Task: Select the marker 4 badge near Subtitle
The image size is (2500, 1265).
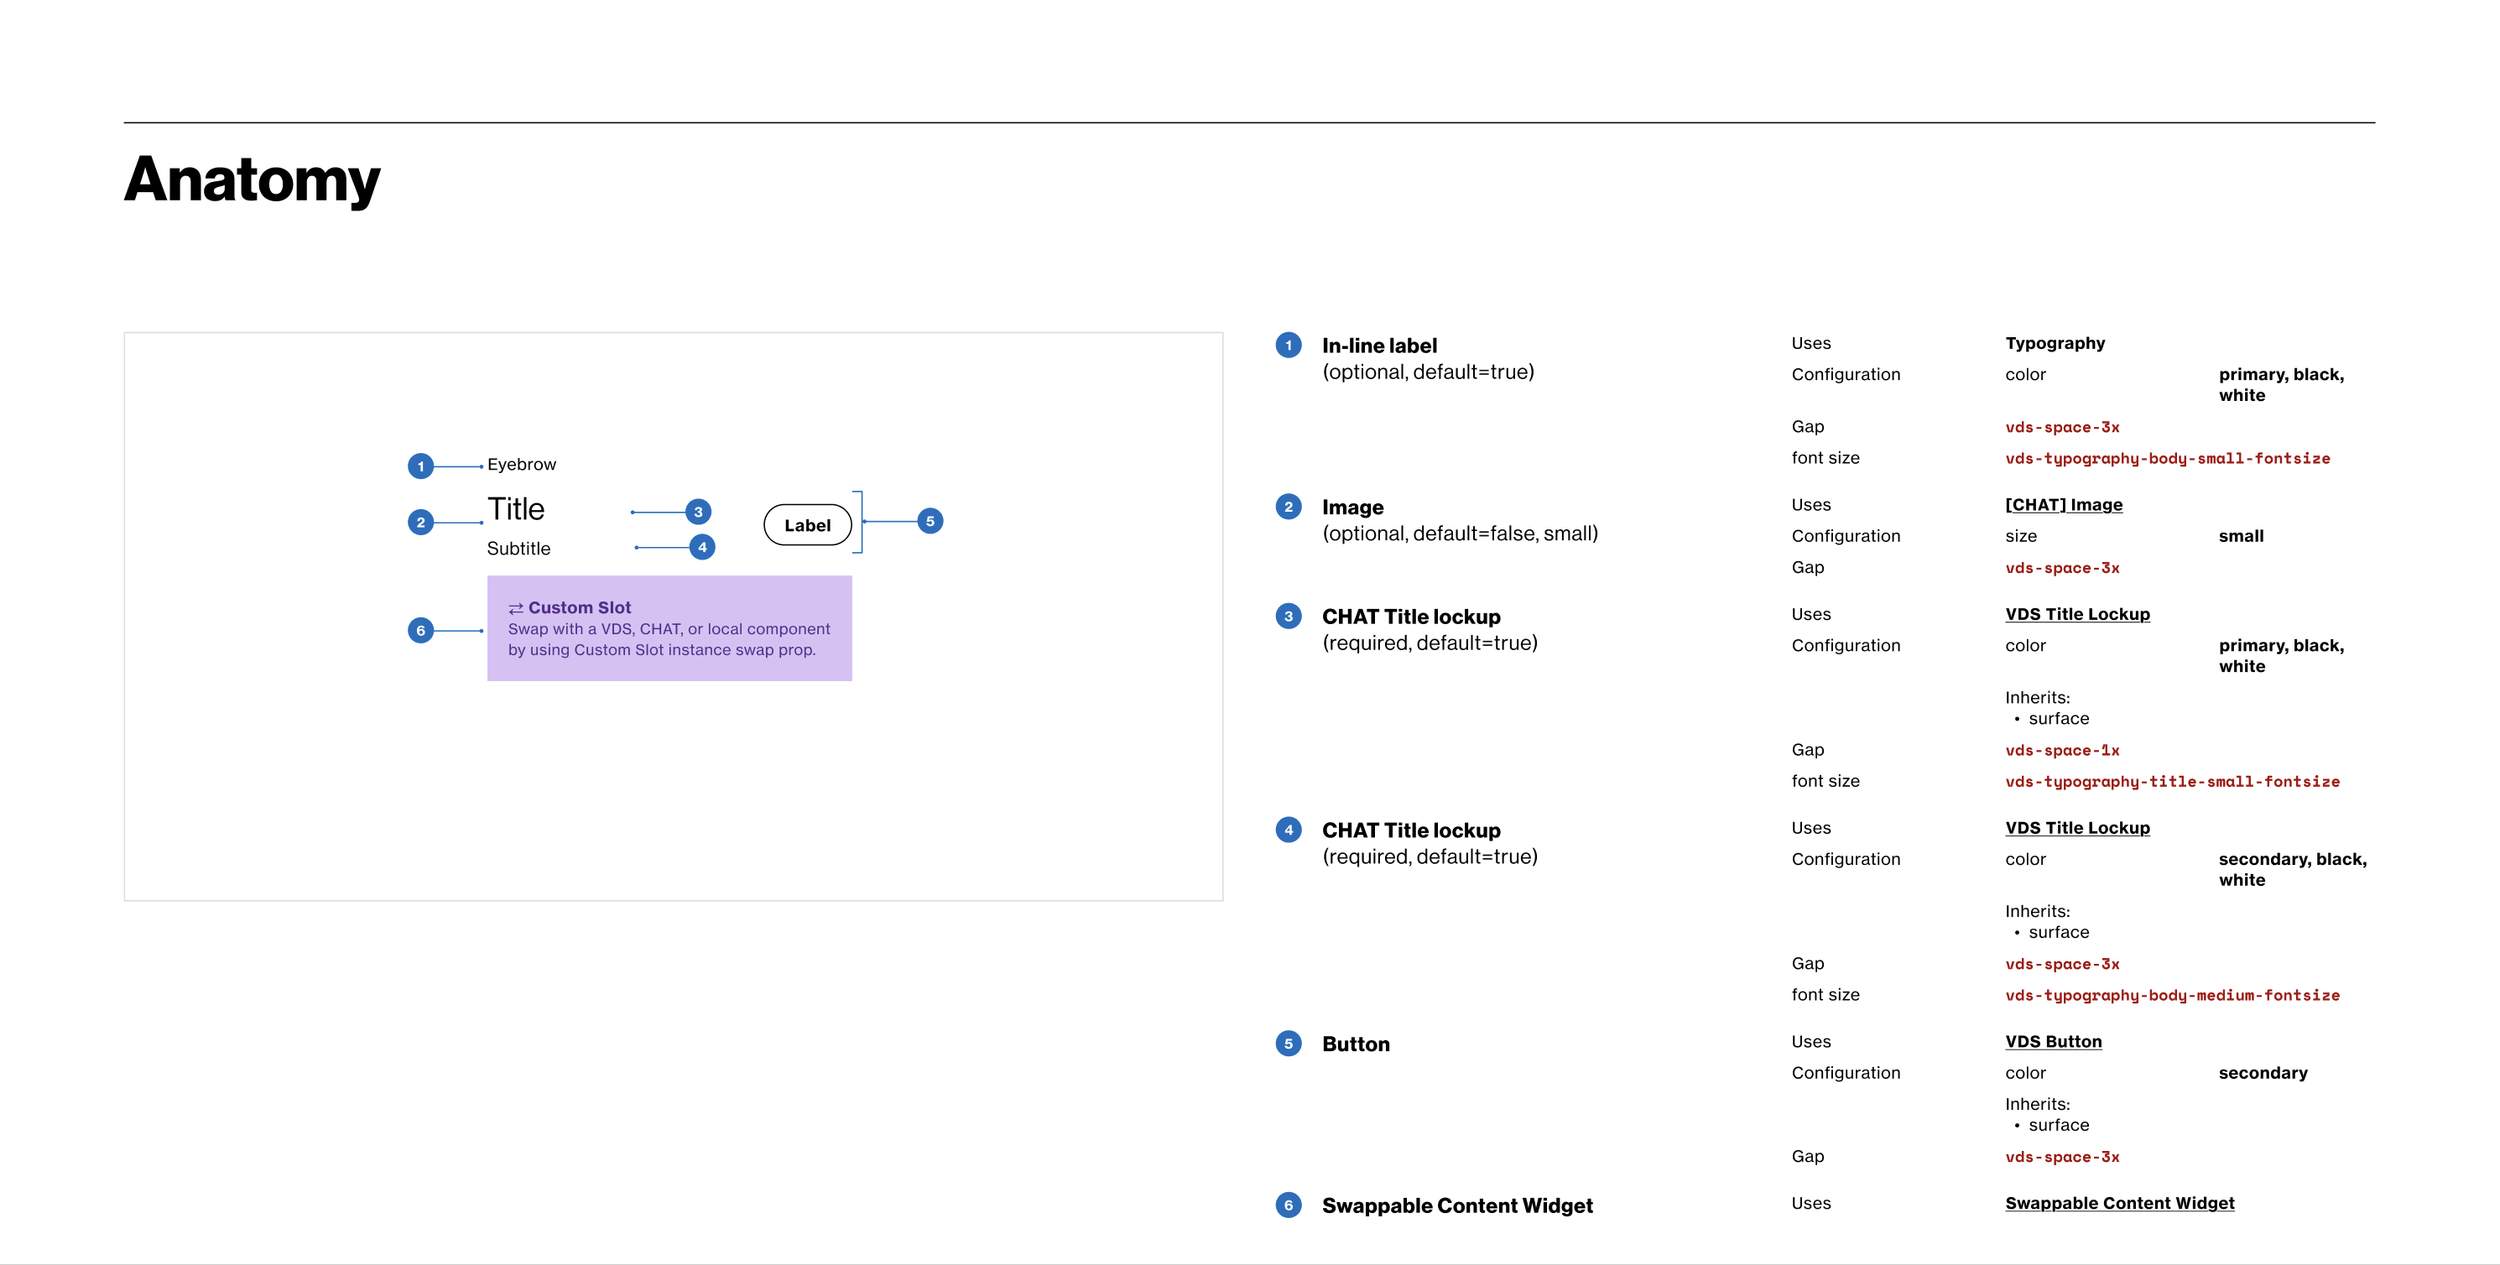Action: [x=702, y=547]
